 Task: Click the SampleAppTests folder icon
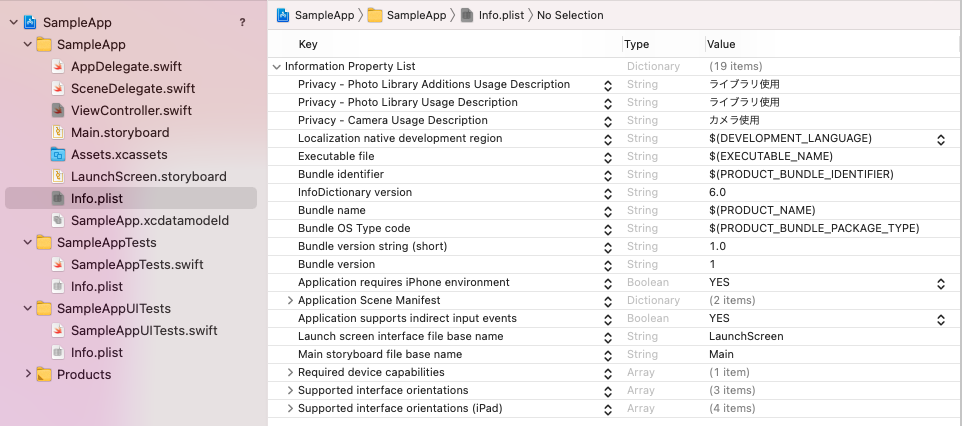click(x=44, y=243)
